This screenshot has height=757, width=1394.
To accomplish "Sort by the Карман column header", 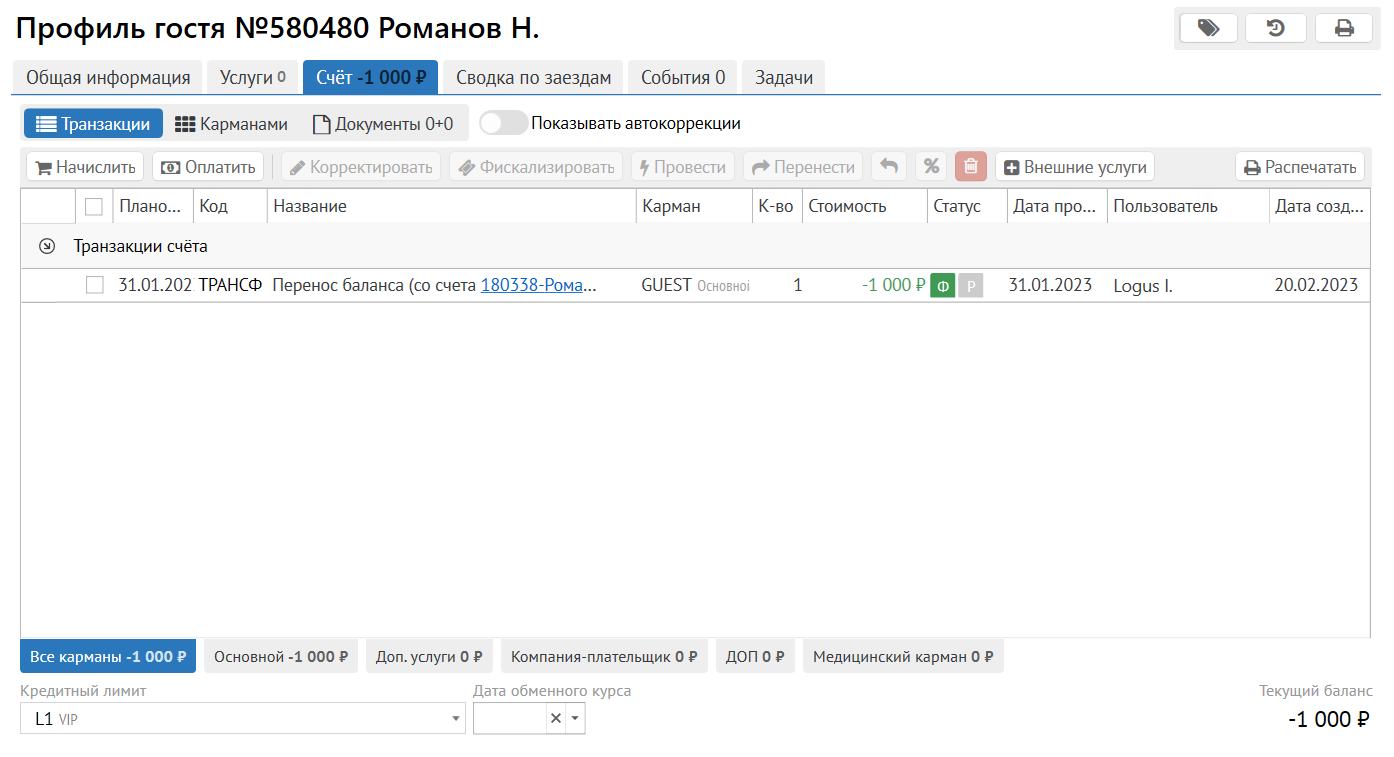I will [695, 207].
